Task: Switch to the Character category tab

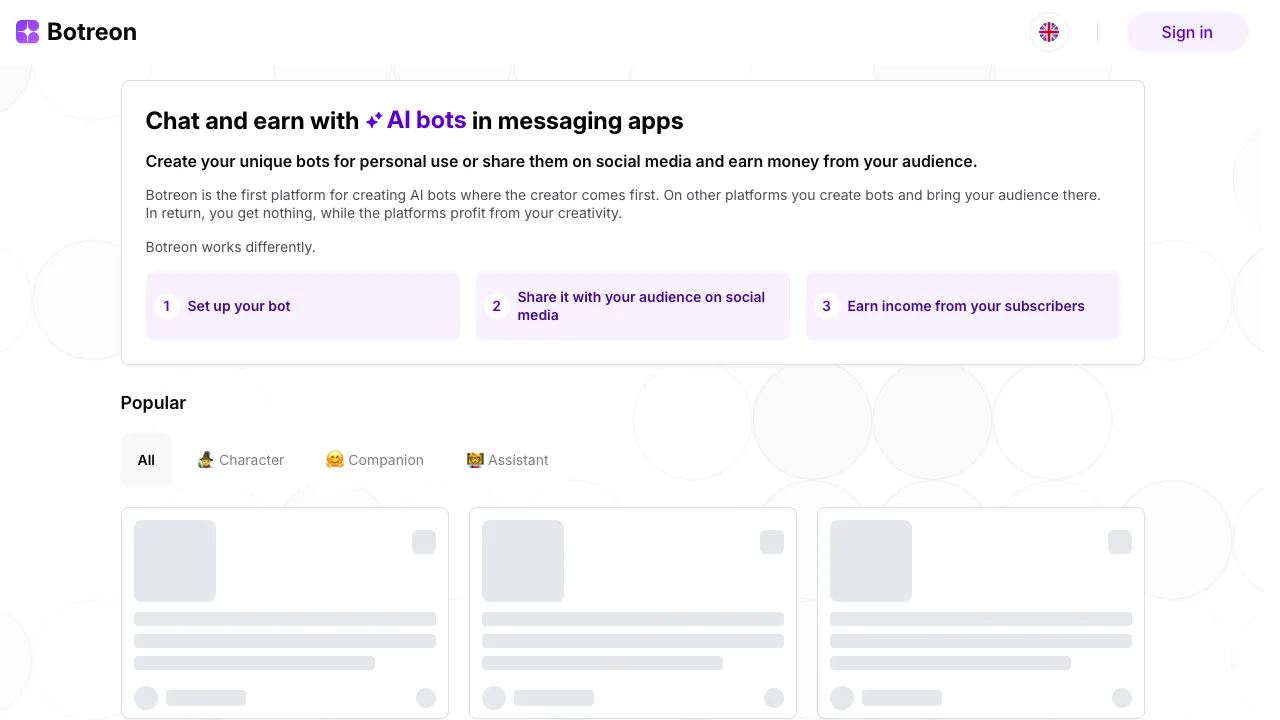Action: 241,460
